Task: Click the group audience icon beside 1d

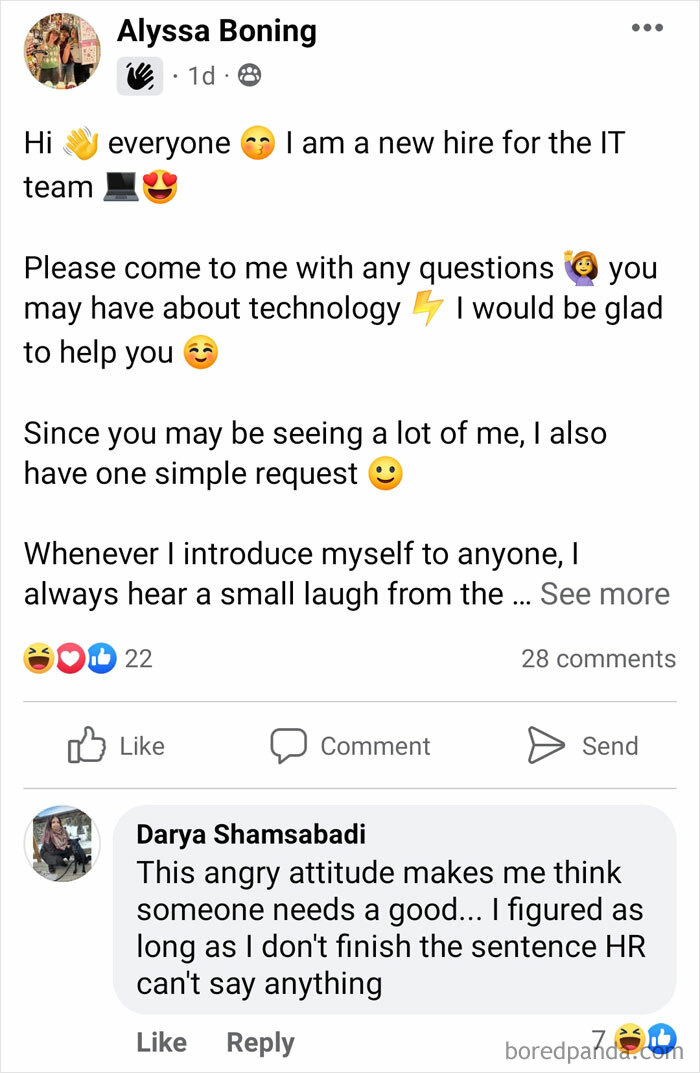Action: [x=251, y=75]
